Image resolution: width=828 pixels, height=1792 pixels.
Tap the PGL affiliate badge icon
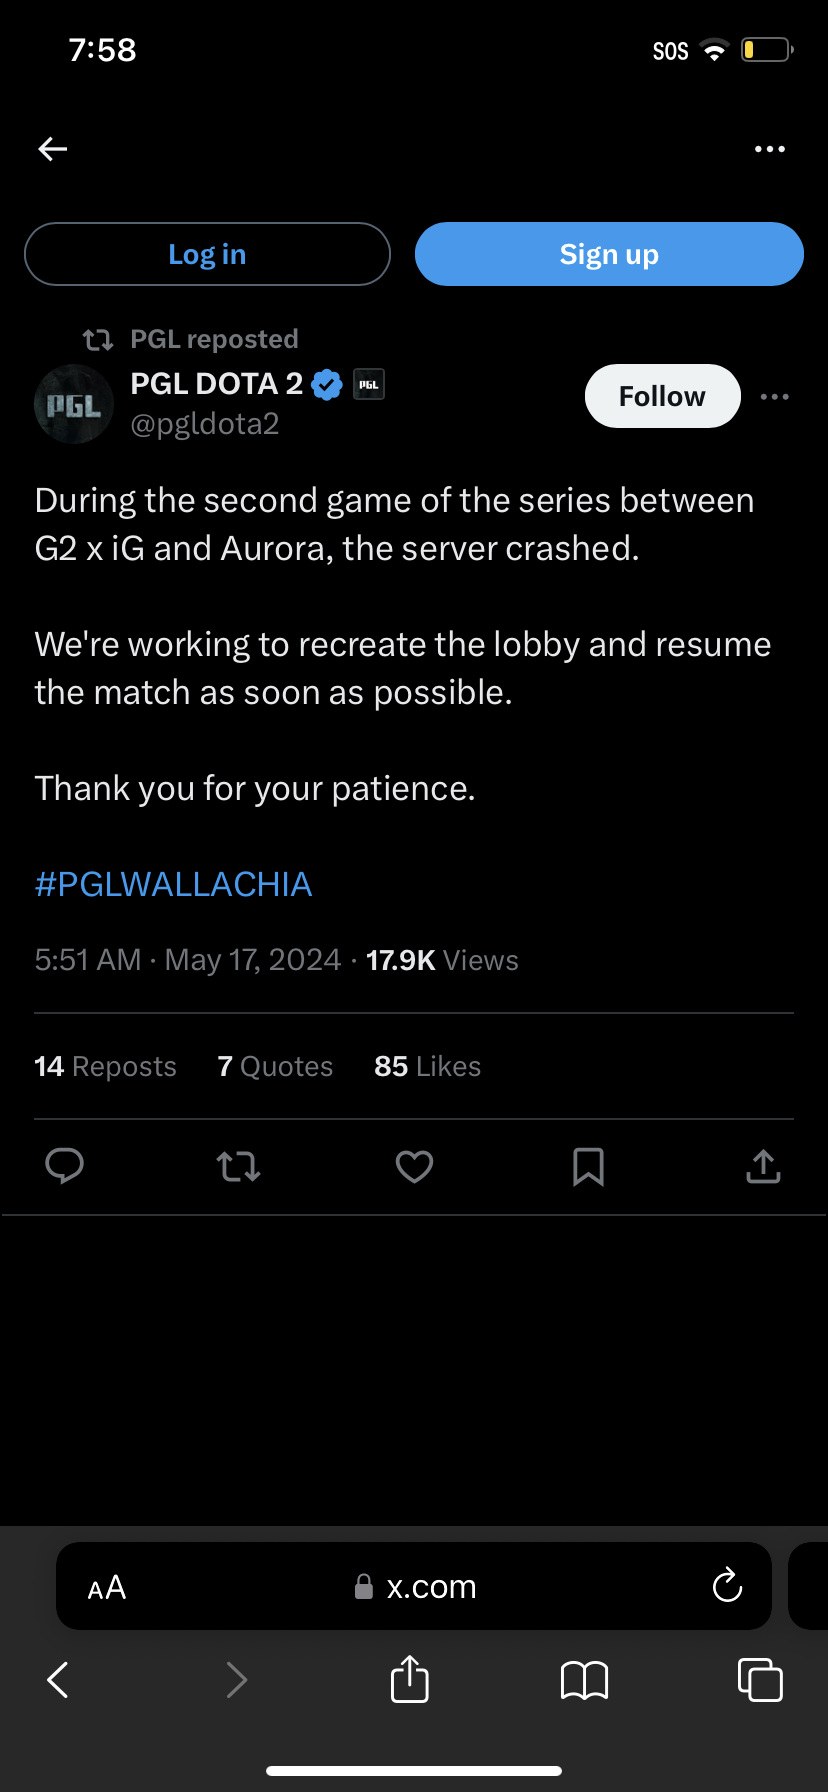tap(369, 384)
